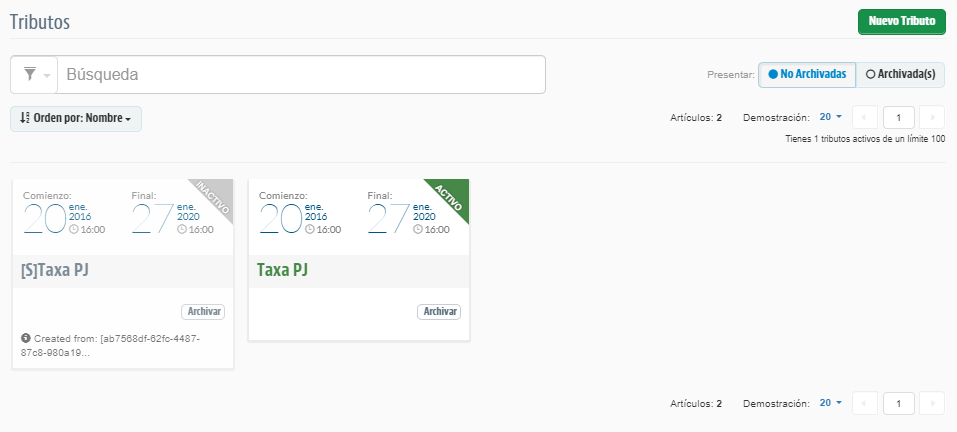Click the info icon beside 'Created from'

coord(25,338)
